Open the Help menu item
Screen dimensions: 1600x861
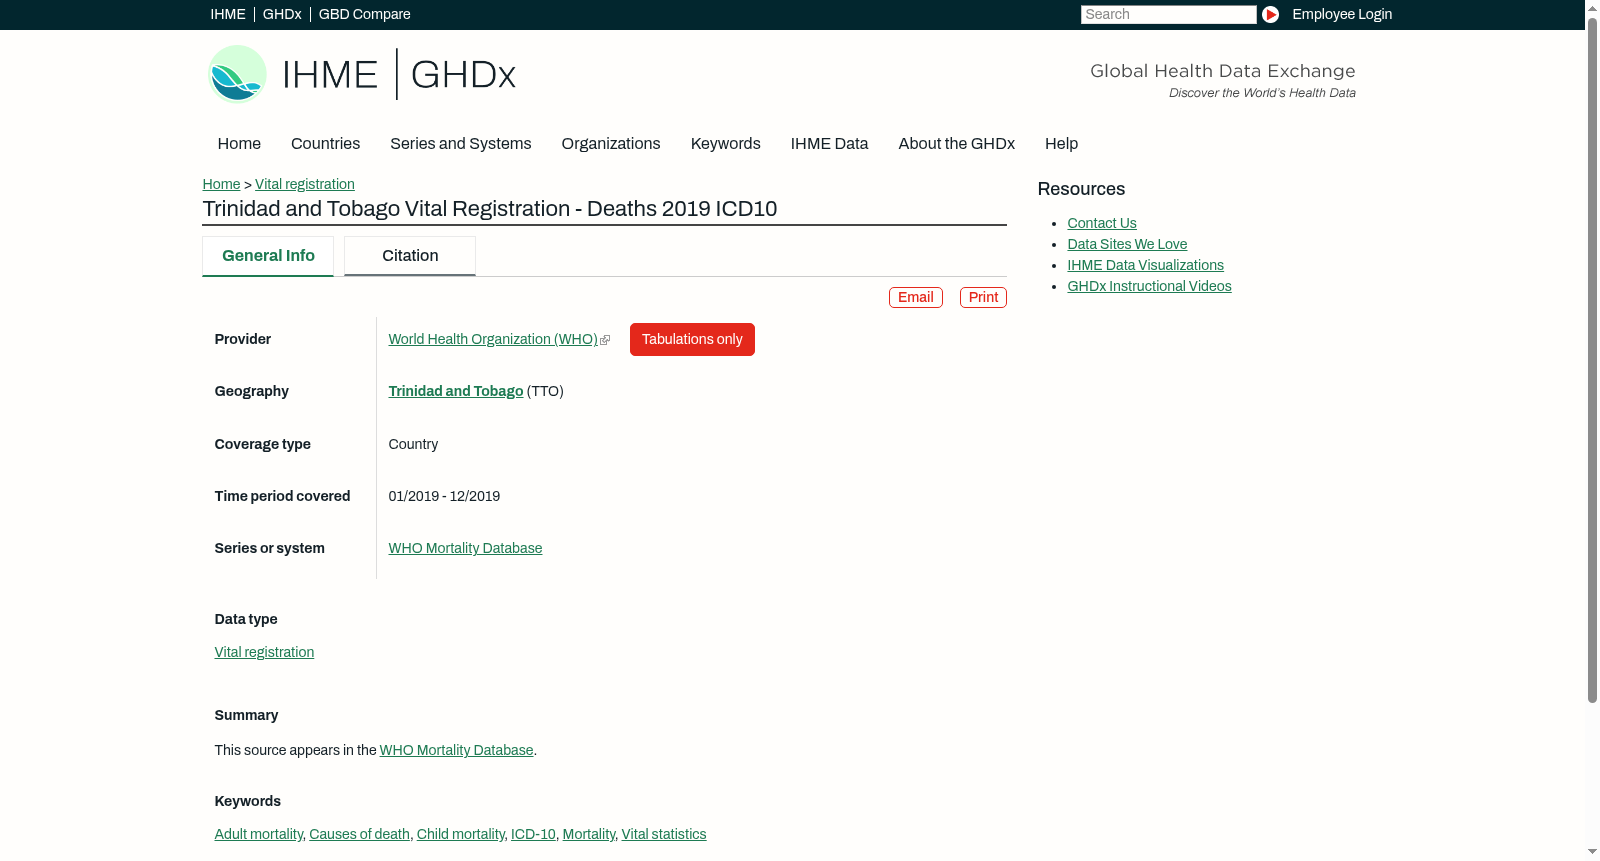1061,144
